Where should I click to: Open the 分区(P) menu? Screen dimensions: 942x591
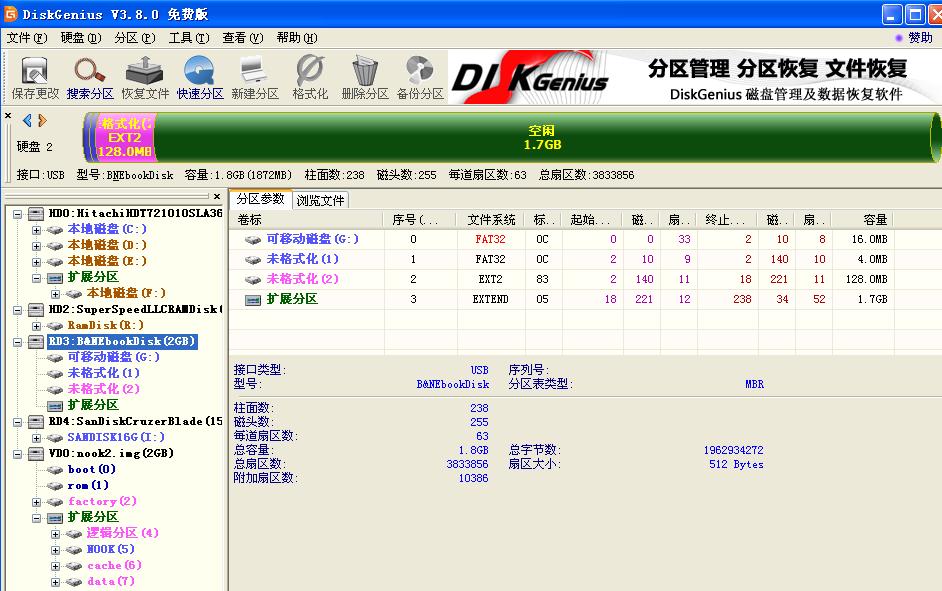(x=135, y=38)
